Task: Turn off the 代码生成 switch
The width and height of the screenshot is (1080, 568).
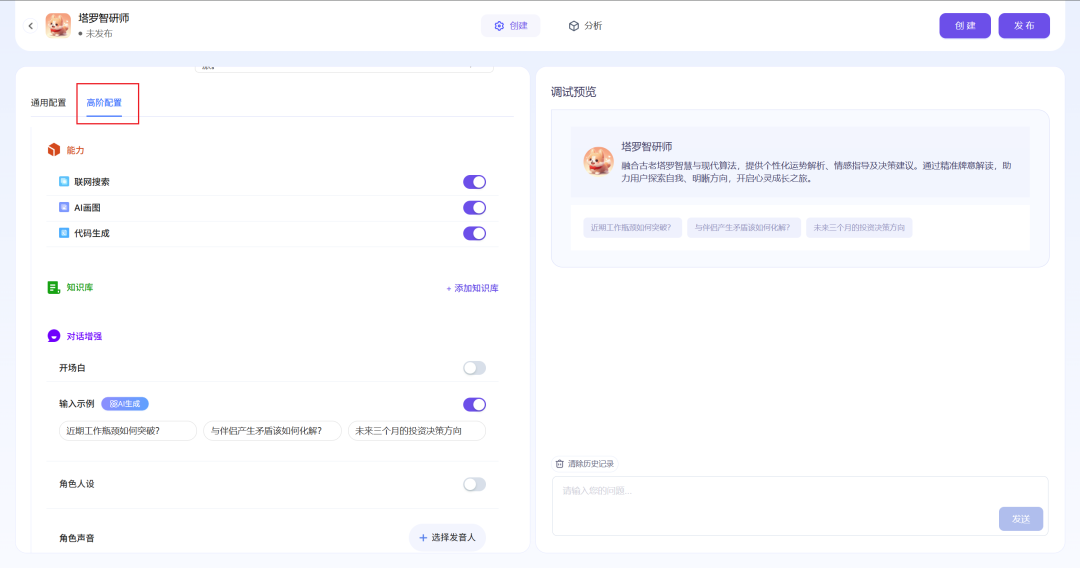Action: coord(475,233)
